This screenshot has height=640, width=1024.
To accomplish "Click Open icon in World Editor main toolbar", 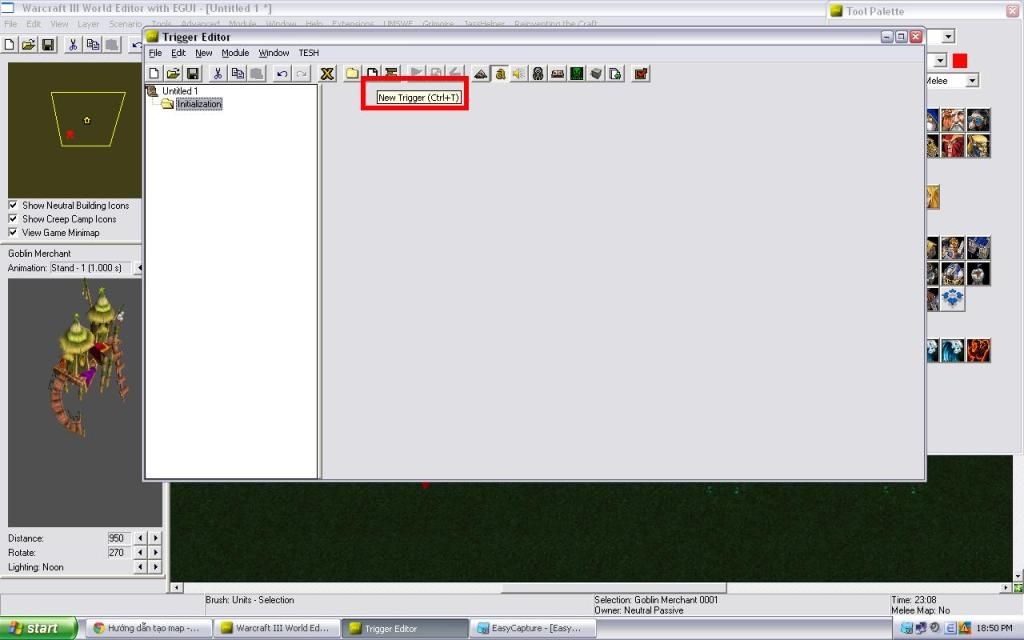I will (x=28, y=44).
